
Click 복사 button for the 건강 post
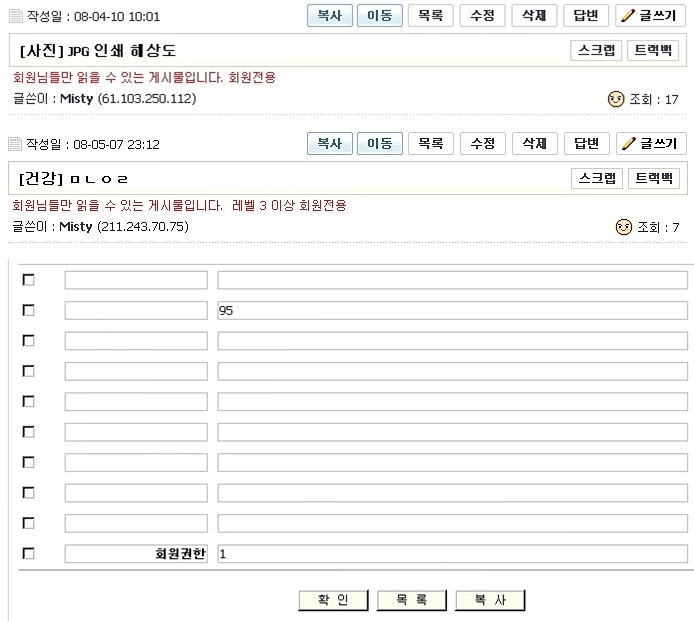coord(330,143)
